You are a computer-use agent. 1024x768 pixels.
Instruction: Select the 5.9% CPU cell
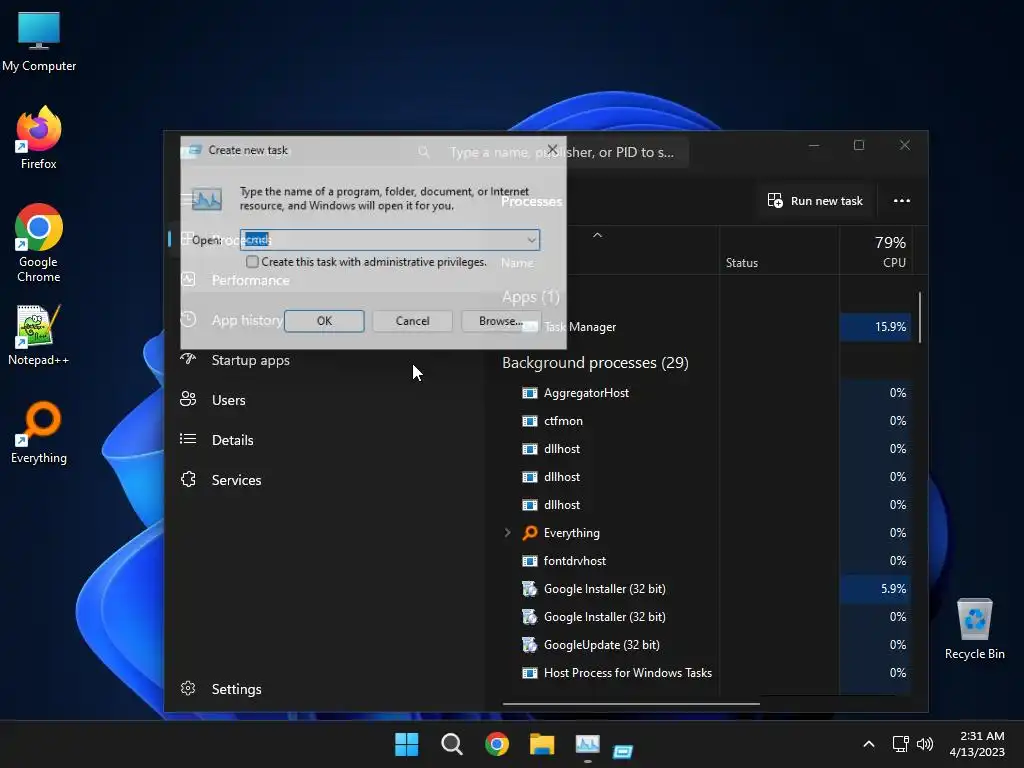(875, 588)
